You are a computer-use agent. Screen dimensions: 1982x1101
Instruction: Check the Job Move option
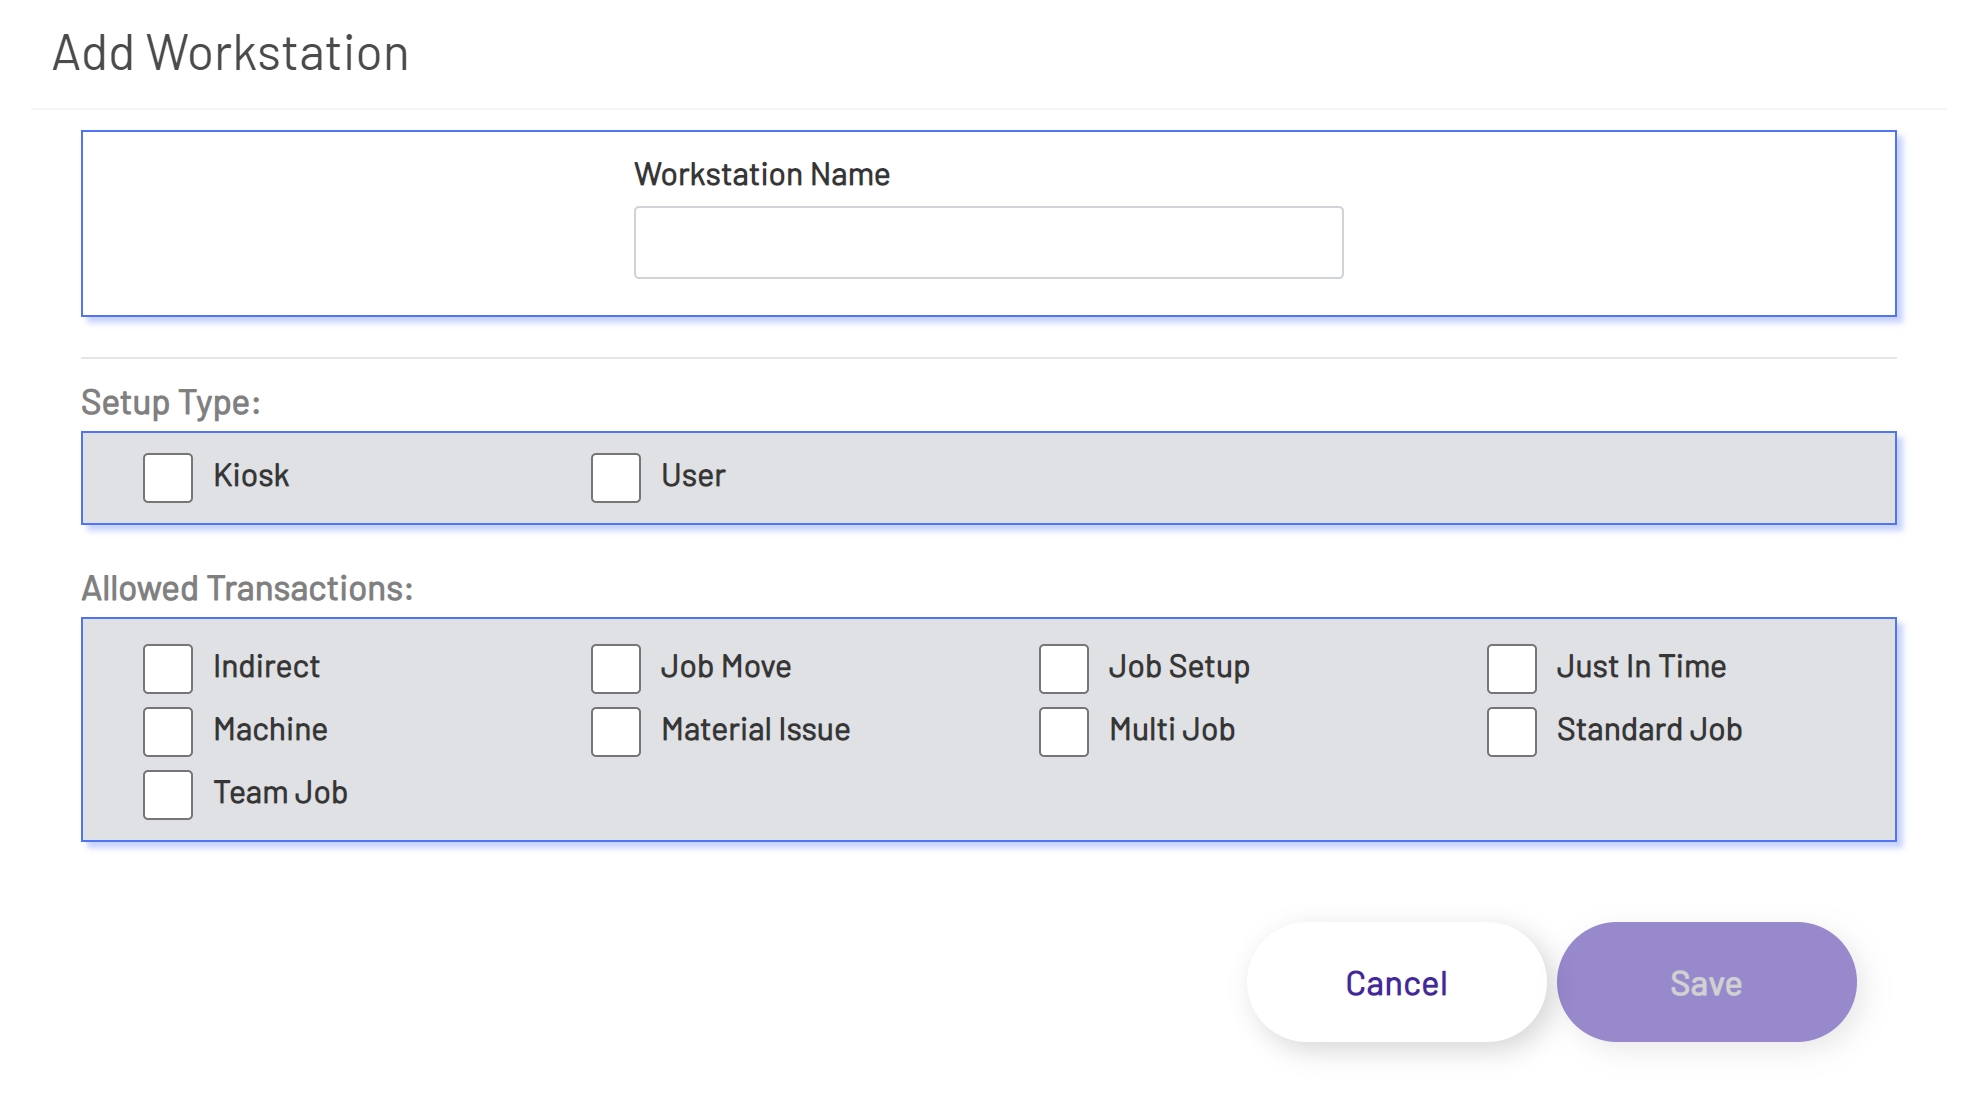pyautogui.click(x=614, y=669)
